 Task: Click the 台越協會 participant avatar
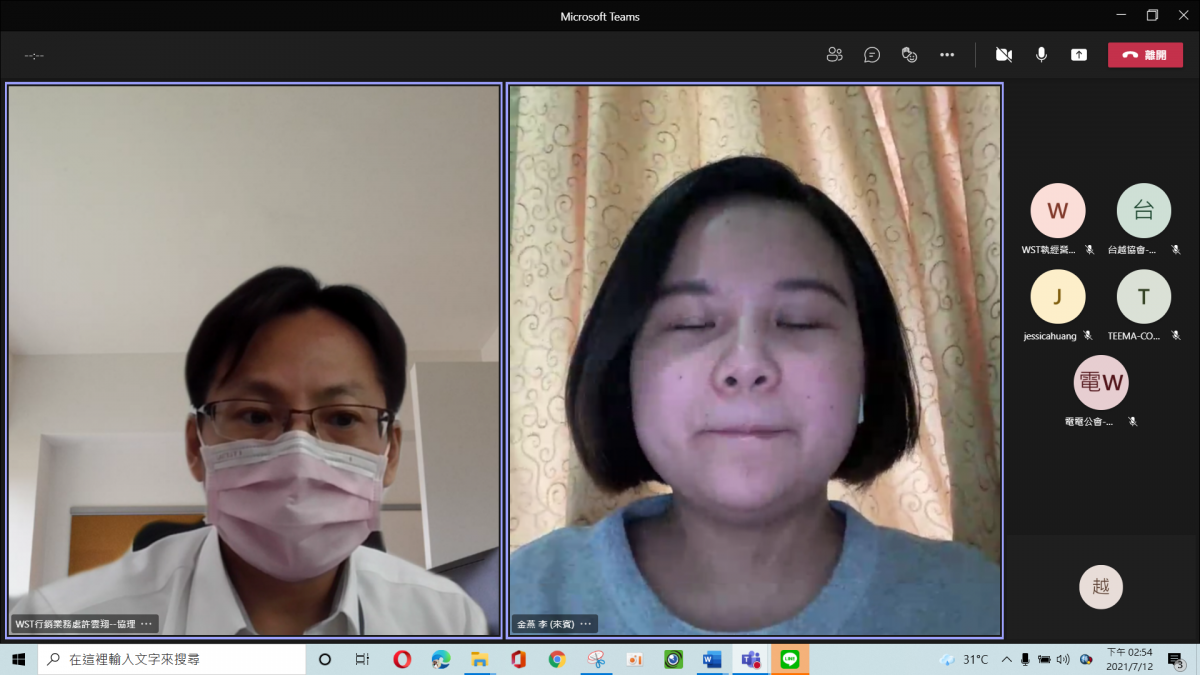[x=1143, y=211]
